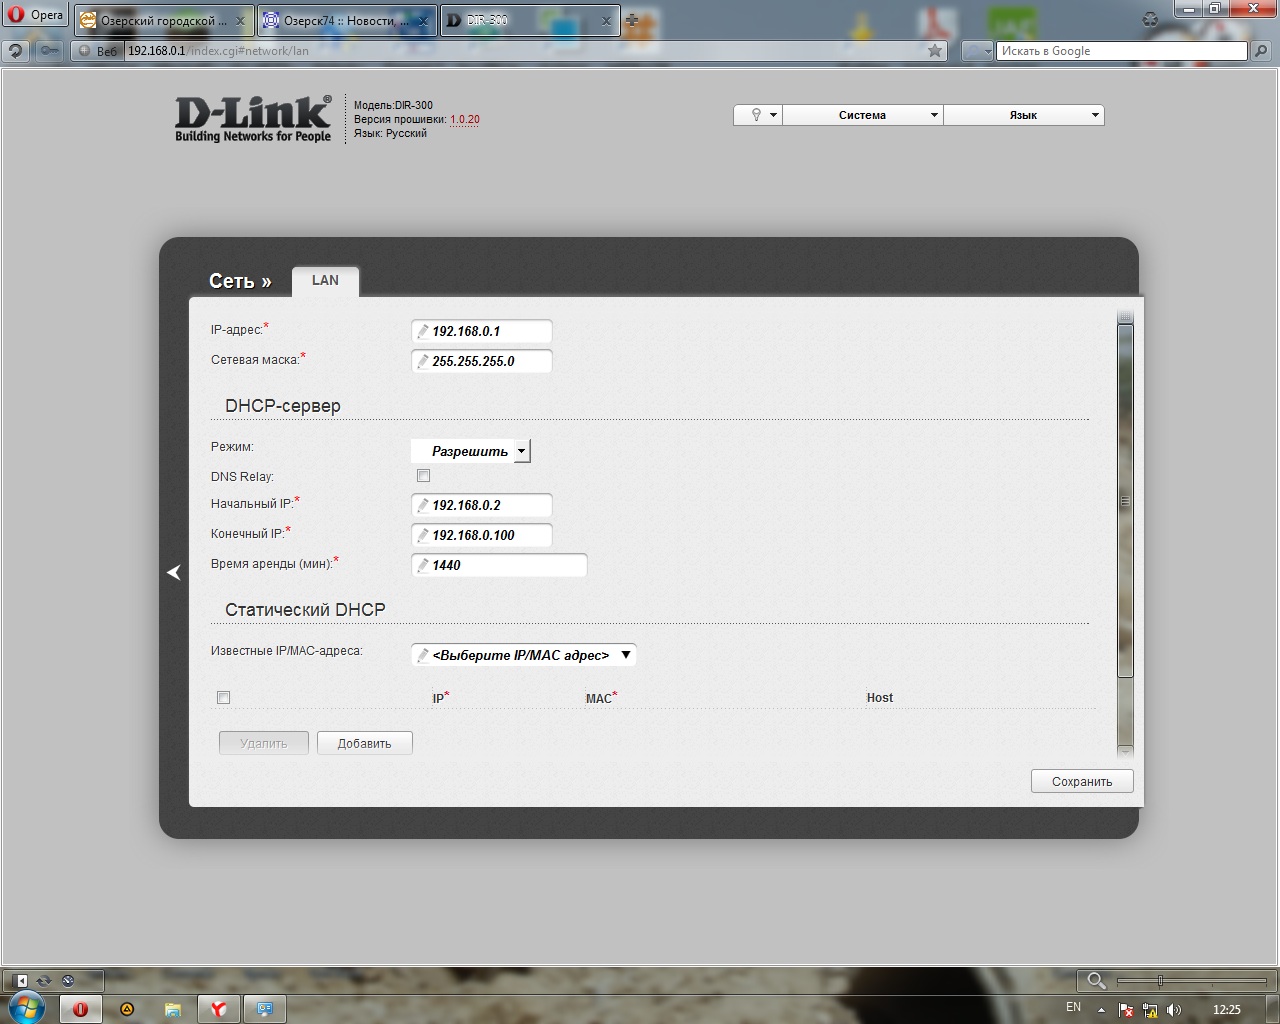The width and height of the screenshot is (1280, 1024).
Task: Click the scrollbar down arrow in LAN panel
Action: point(1125,750)
